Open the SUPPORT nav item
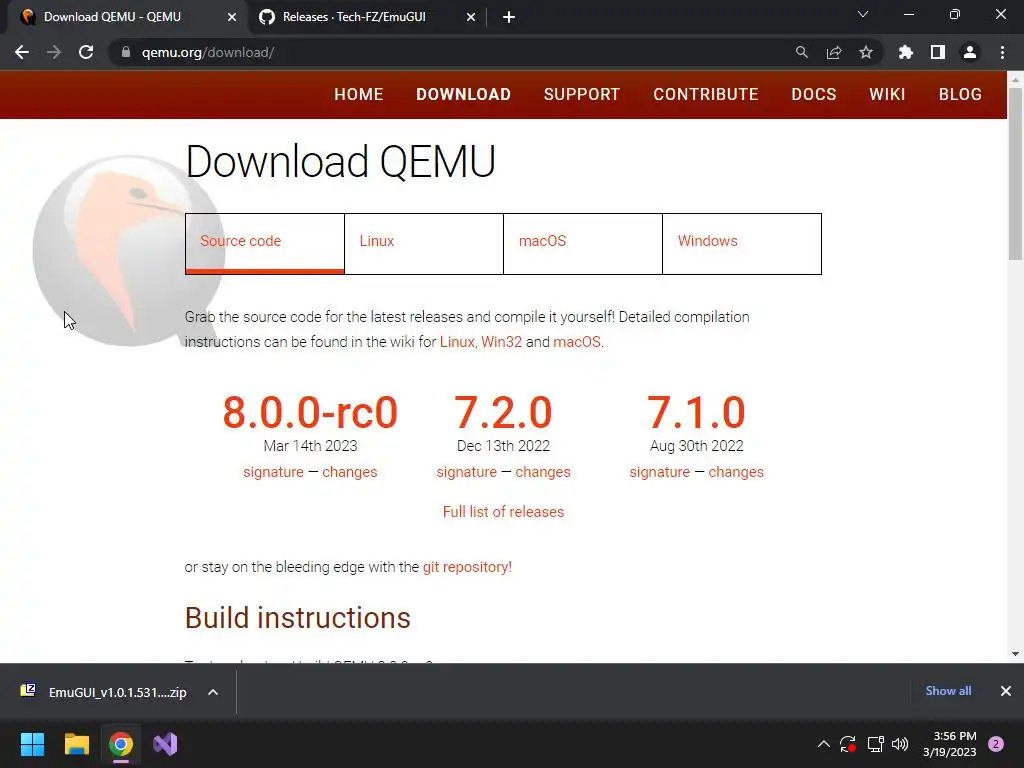Viewport: 1024px width, 768px height. click(582, 94)
